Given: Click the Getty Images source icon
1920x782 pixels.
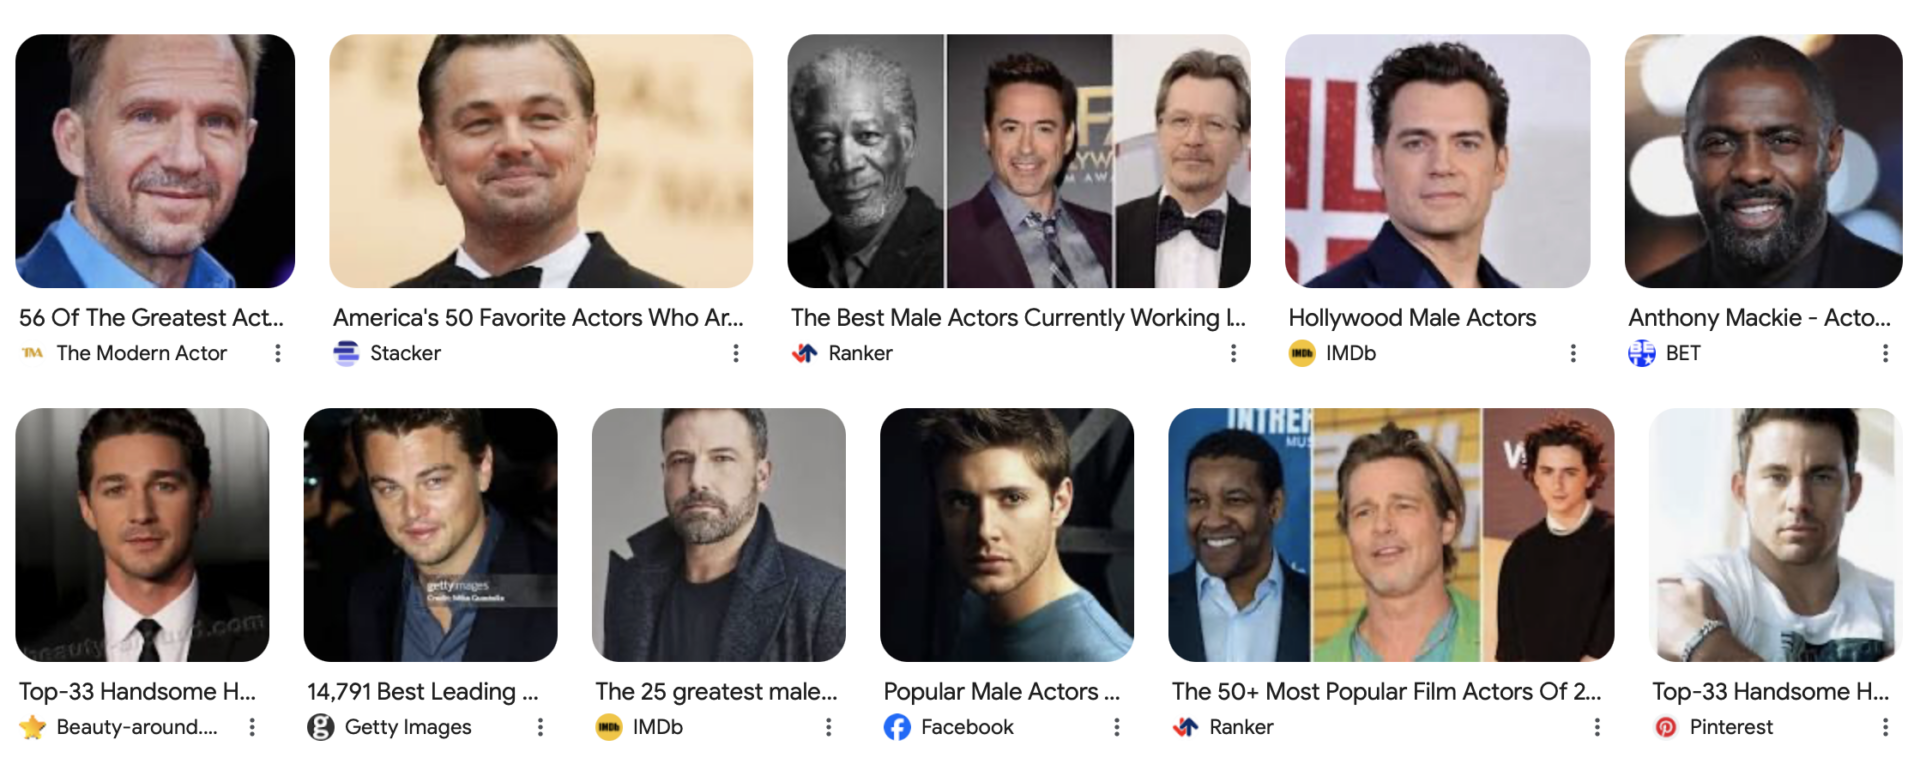Looking at the screenshot, I should pyautogui.click(x=321, y=727).
